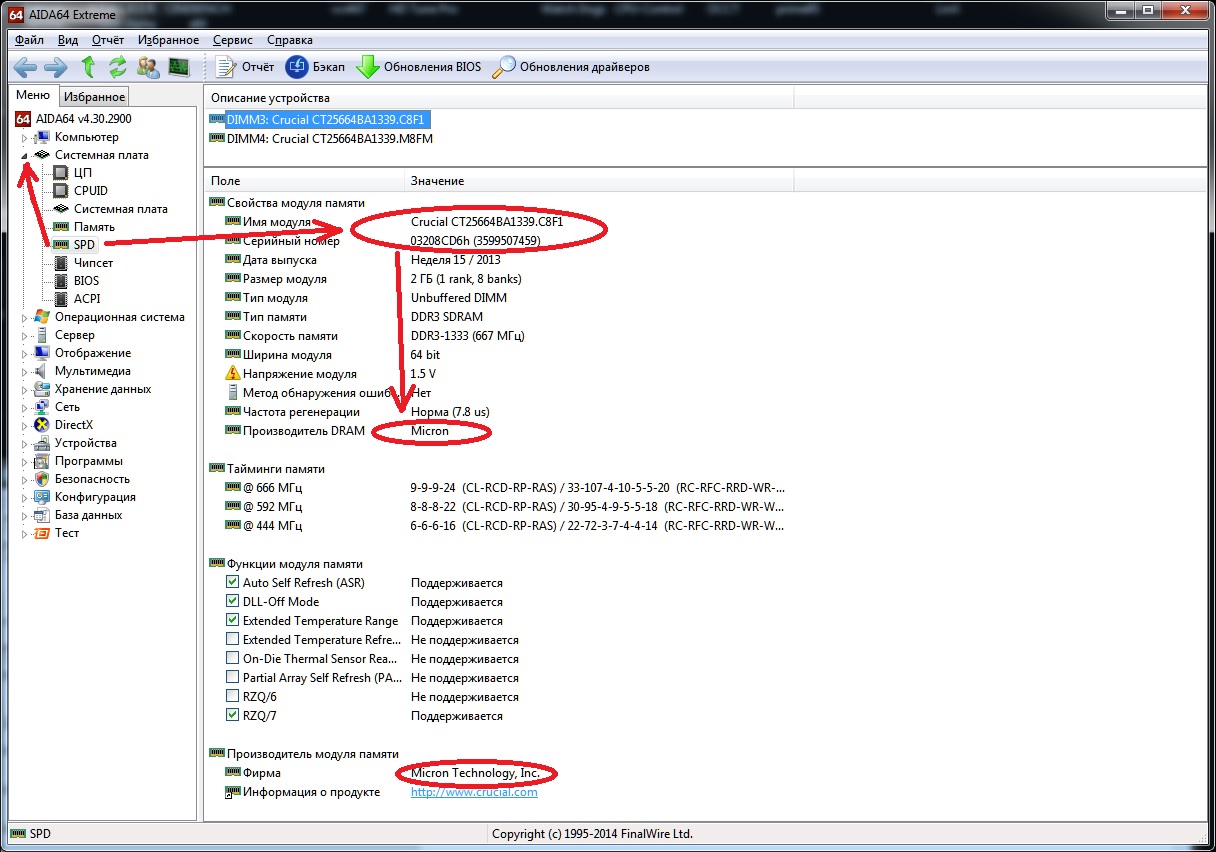Image resolution: width=1216 pixels, height=852 pixels.
Task: Click the Сеть network icon
Action: tap(43, 407)
